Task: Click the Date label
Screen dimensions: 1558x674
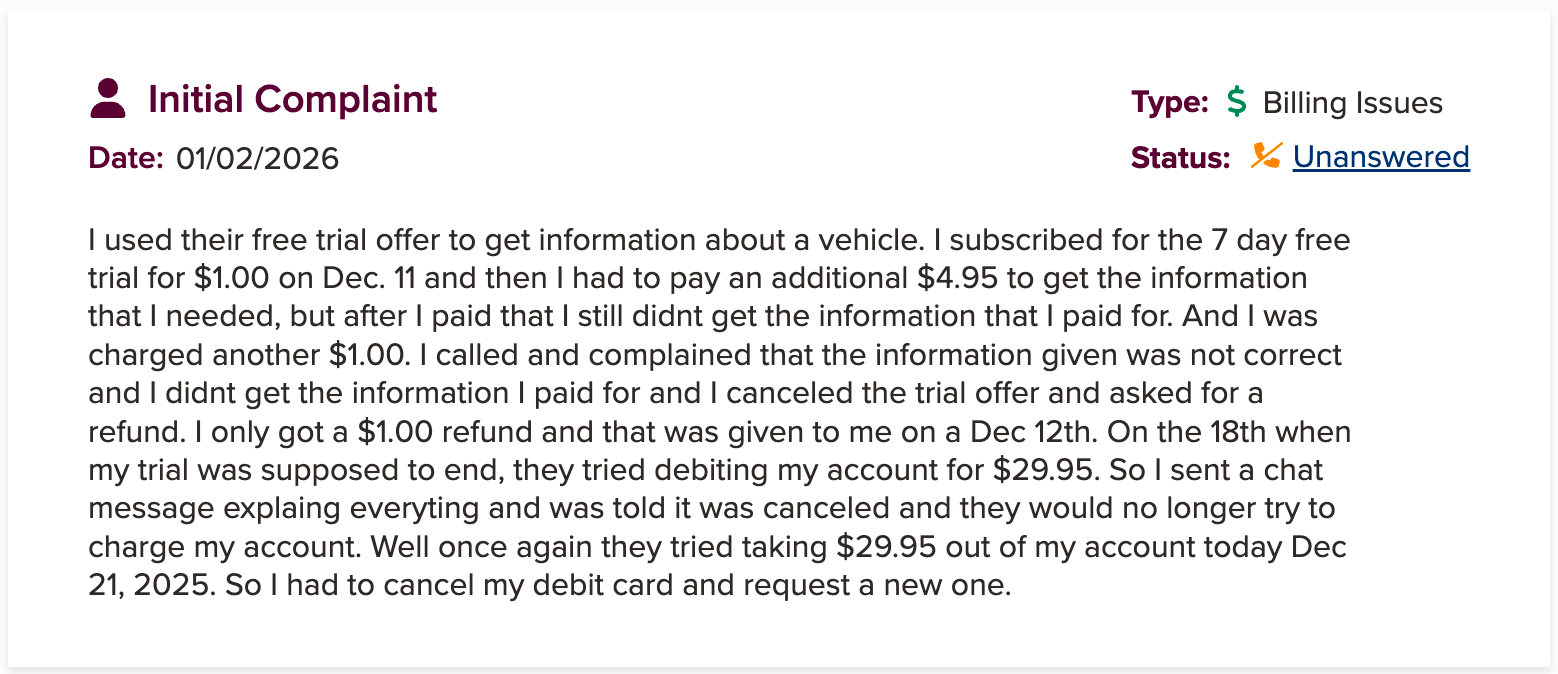Action: click(126, 158)
